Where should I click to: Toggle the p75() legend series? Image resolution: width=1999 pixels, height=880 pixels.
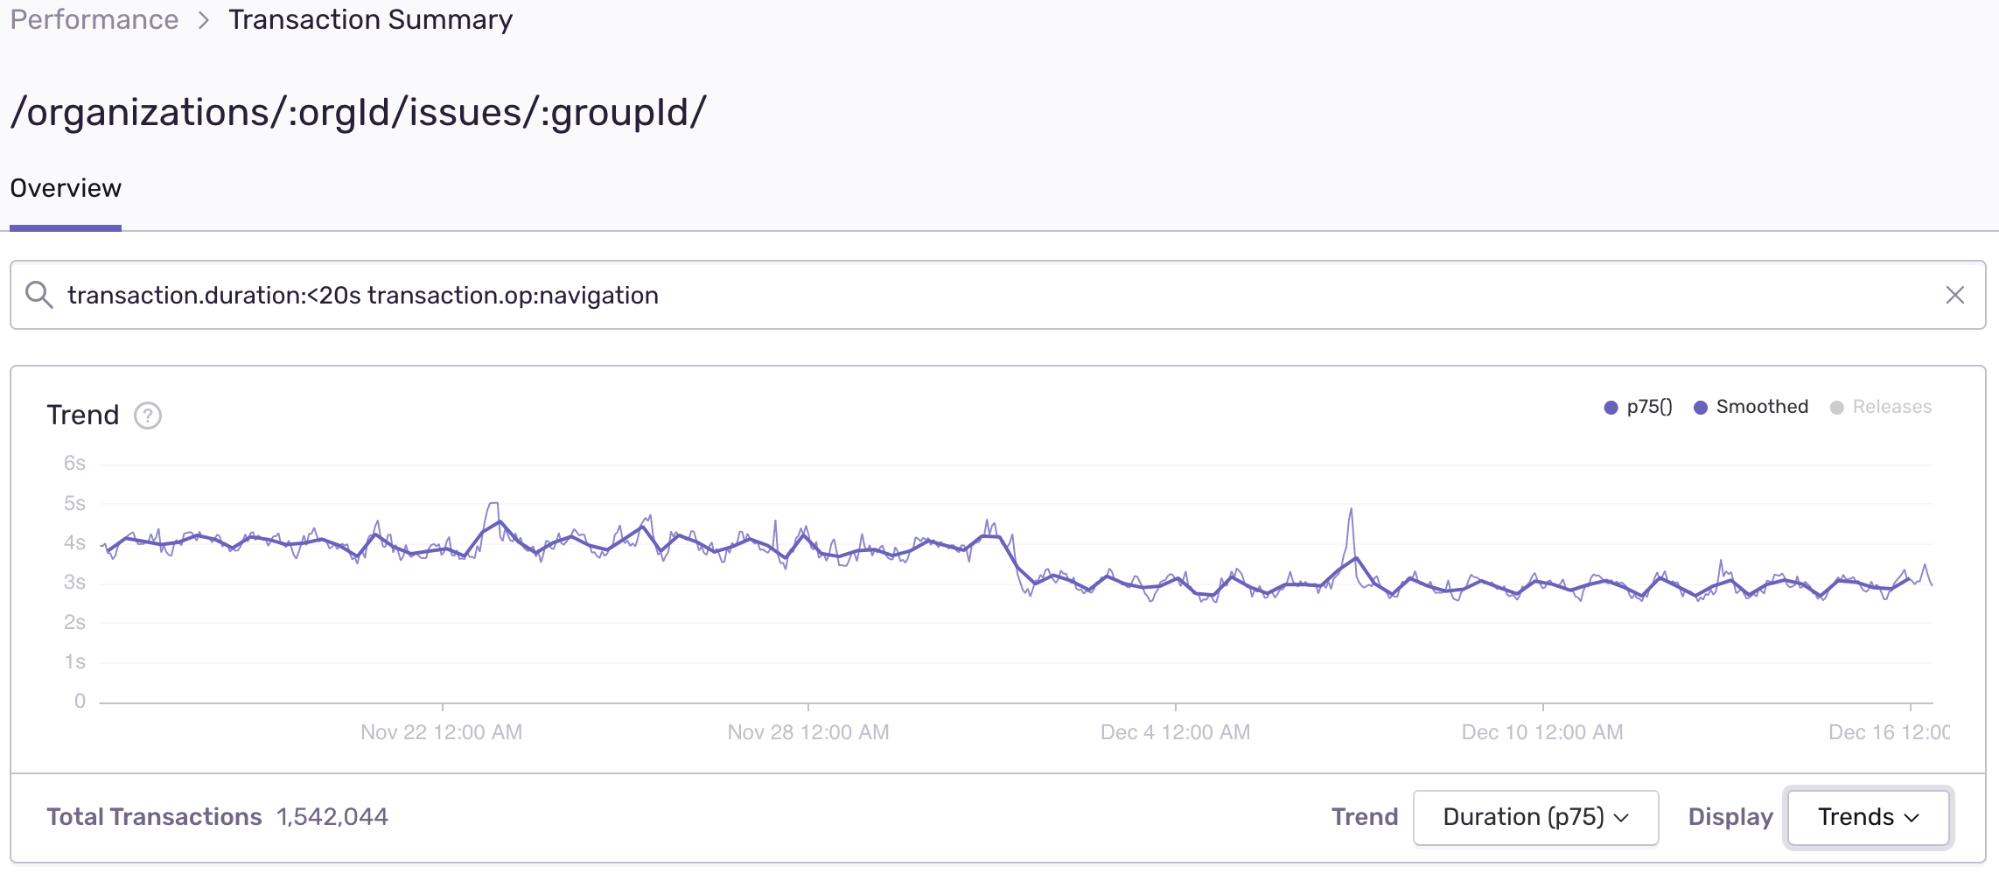1638,407
